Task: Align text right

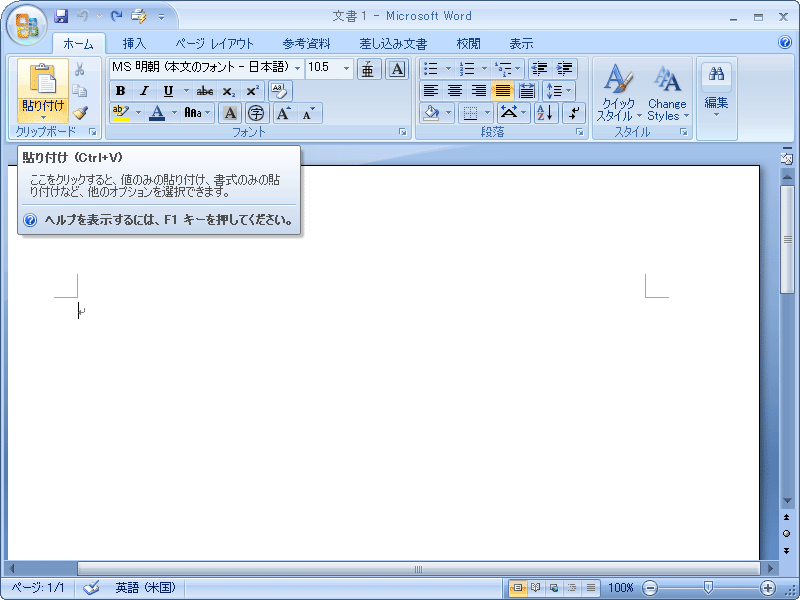Action: click(x=479, y=91)
